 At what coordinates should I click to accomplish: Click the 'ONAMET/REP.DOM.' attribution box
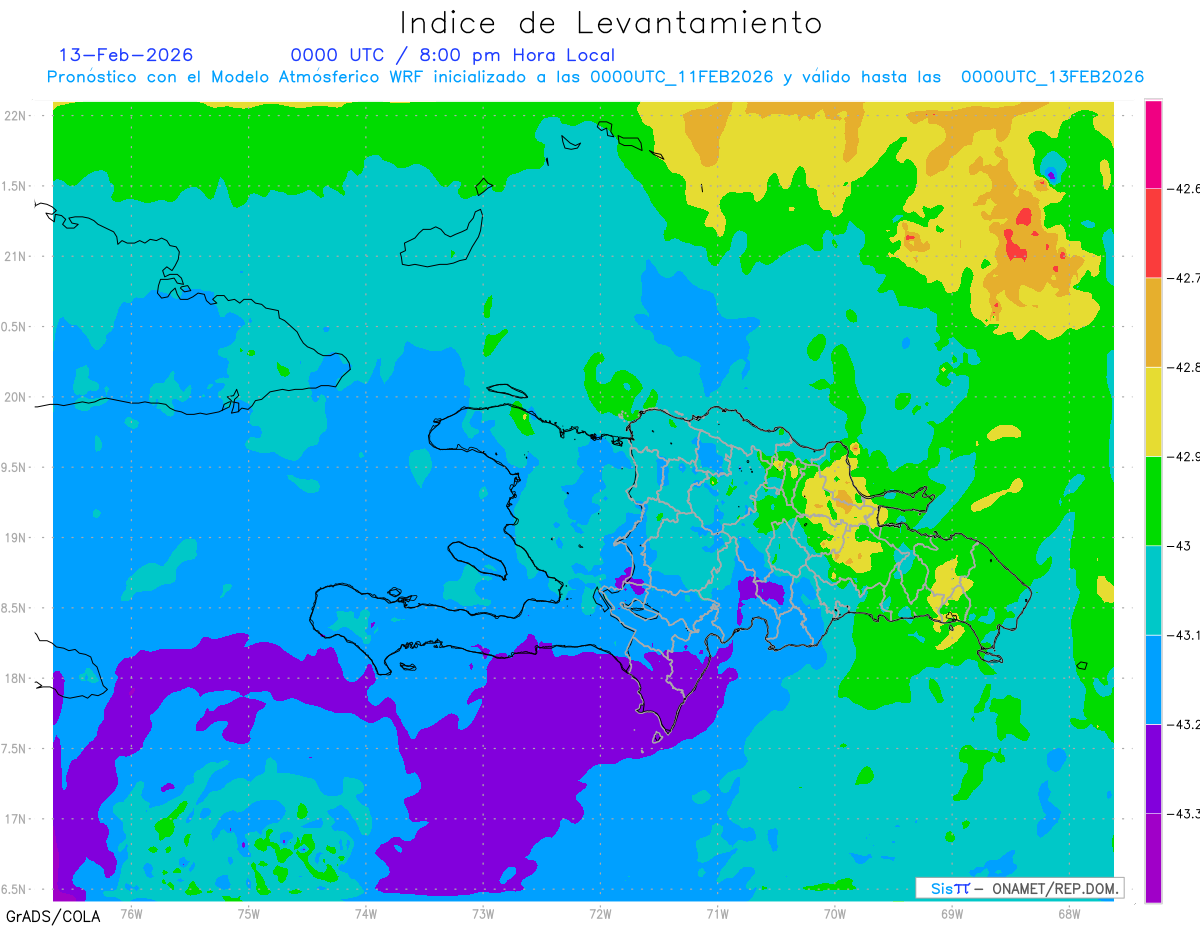click(x=1019, y=888)
